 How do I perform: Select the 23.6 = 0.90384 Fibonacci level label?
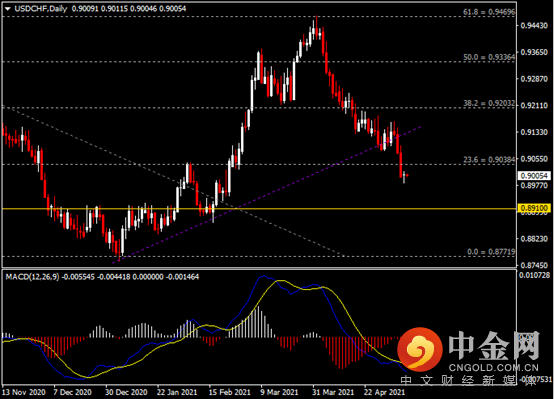[489, 160]
